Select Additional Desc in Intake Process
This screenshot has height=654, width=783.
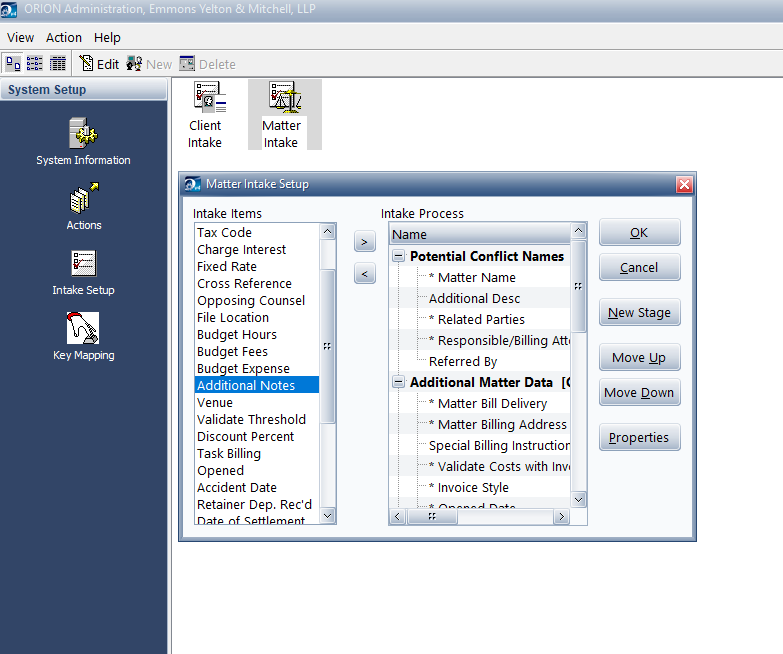[474, 298]
